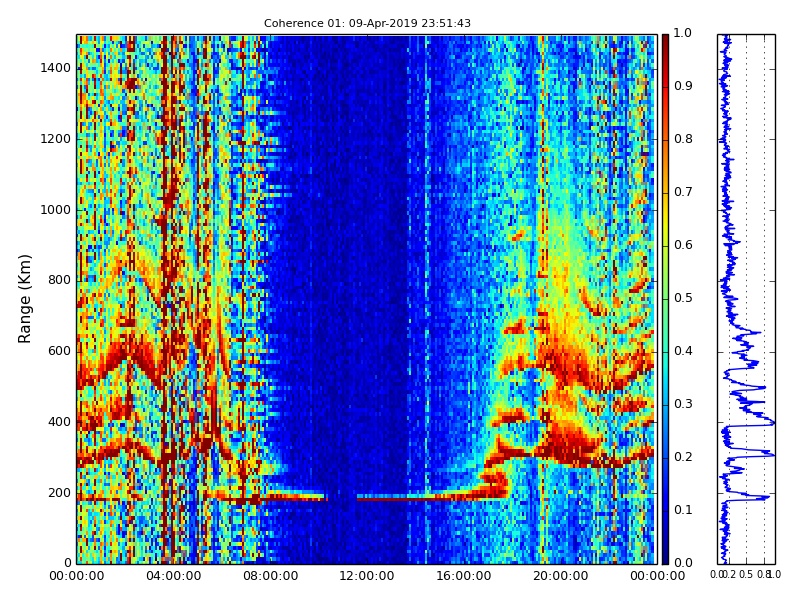Click the colorbar 1.0 label
Viewport: 800px width, 600px height.
(683, 33)
